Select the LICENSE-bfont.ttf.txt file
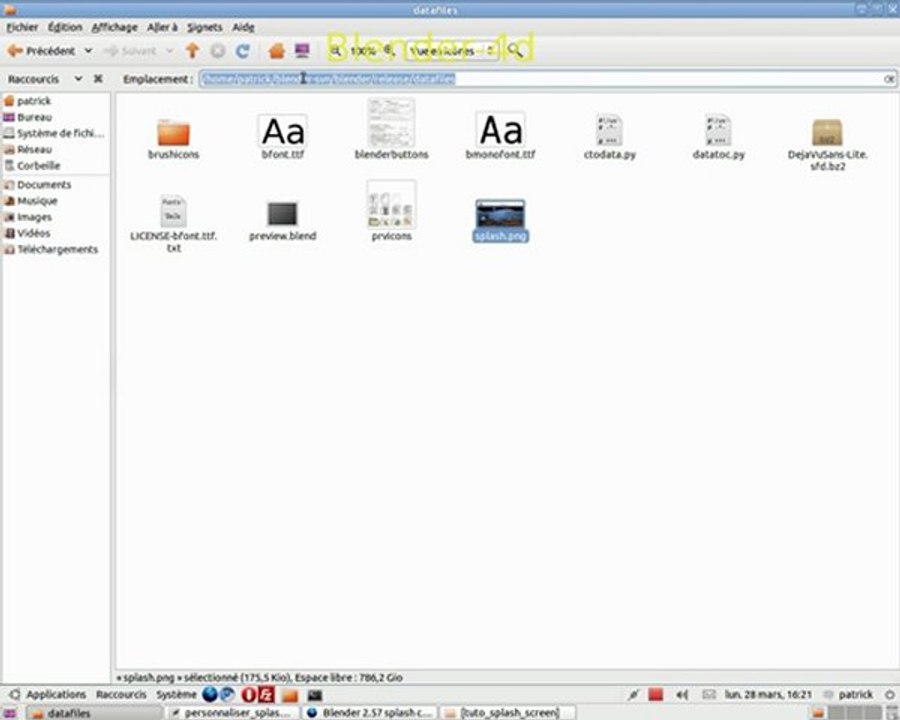The width and height of the screenshot is (900, 720). [x=173, y=224]
